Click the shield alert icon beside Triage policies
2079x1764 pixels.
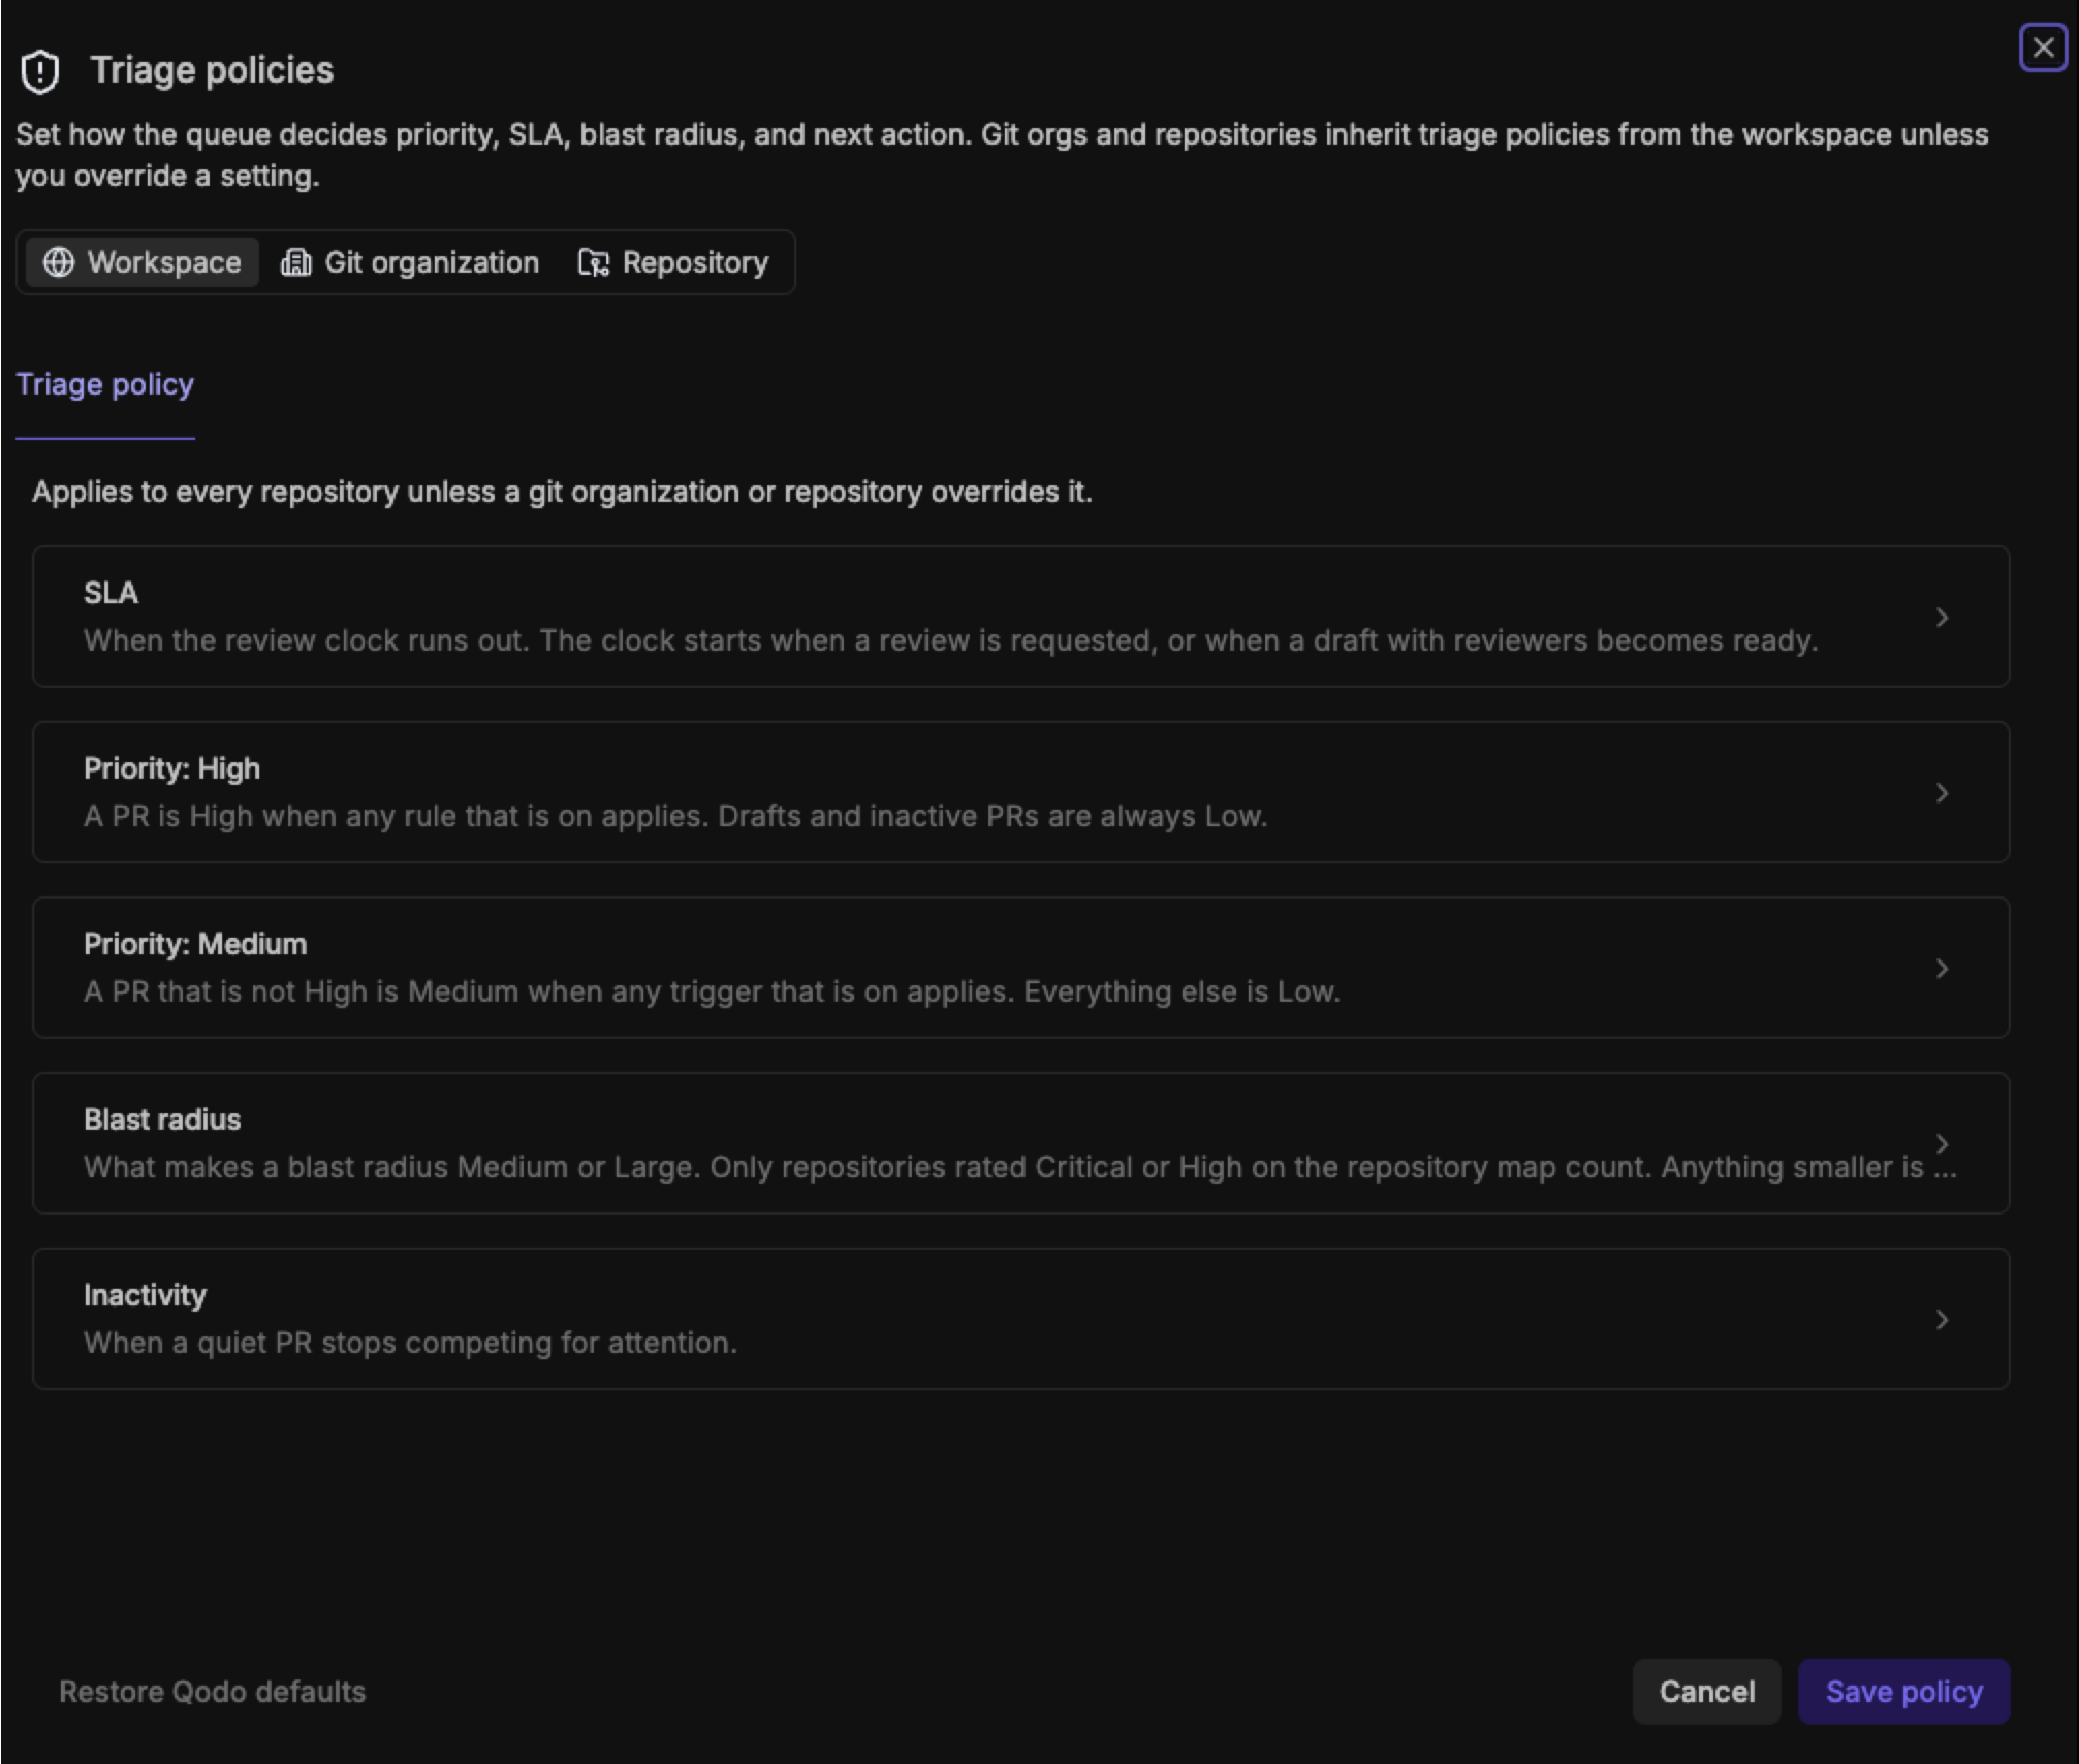click(40, 71)
